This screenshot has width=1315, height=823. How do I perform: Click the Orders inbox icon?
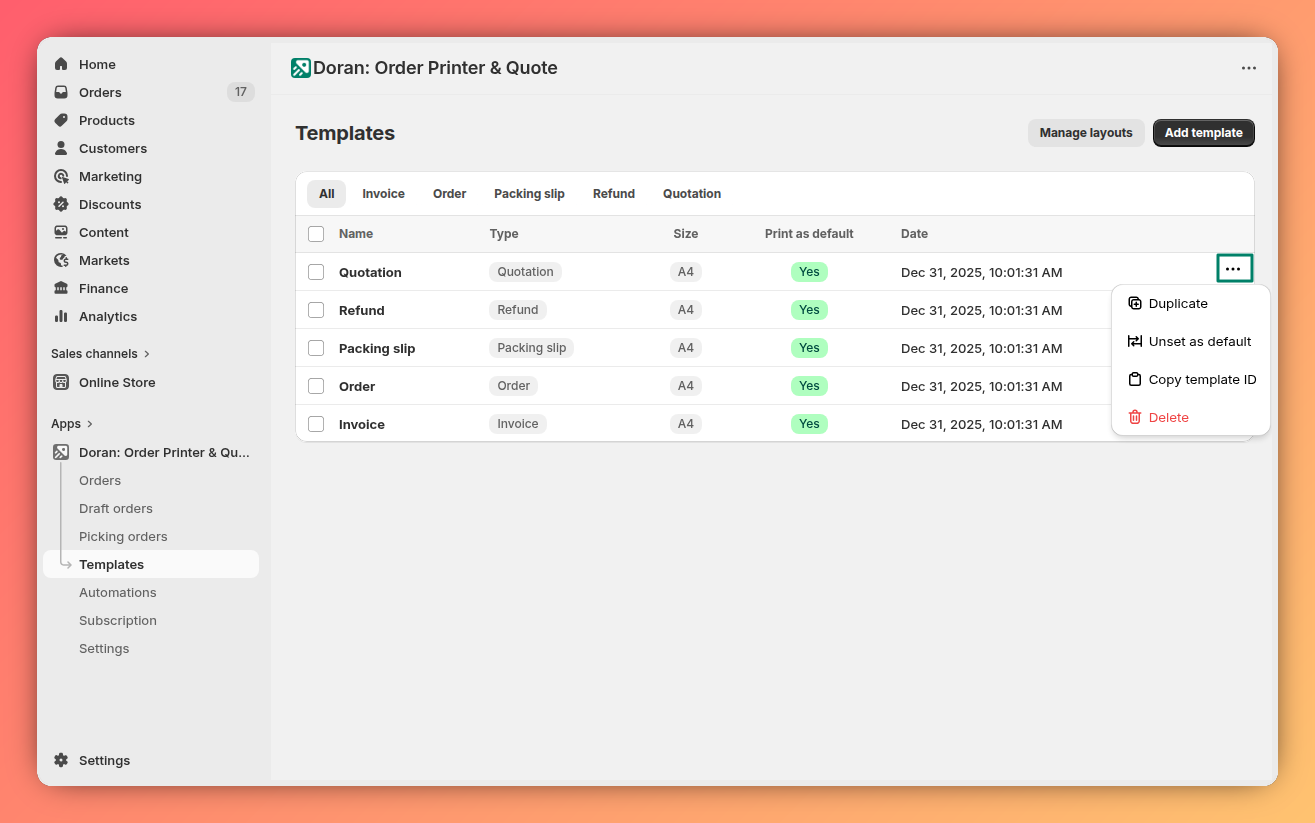(x=61, y=92)
